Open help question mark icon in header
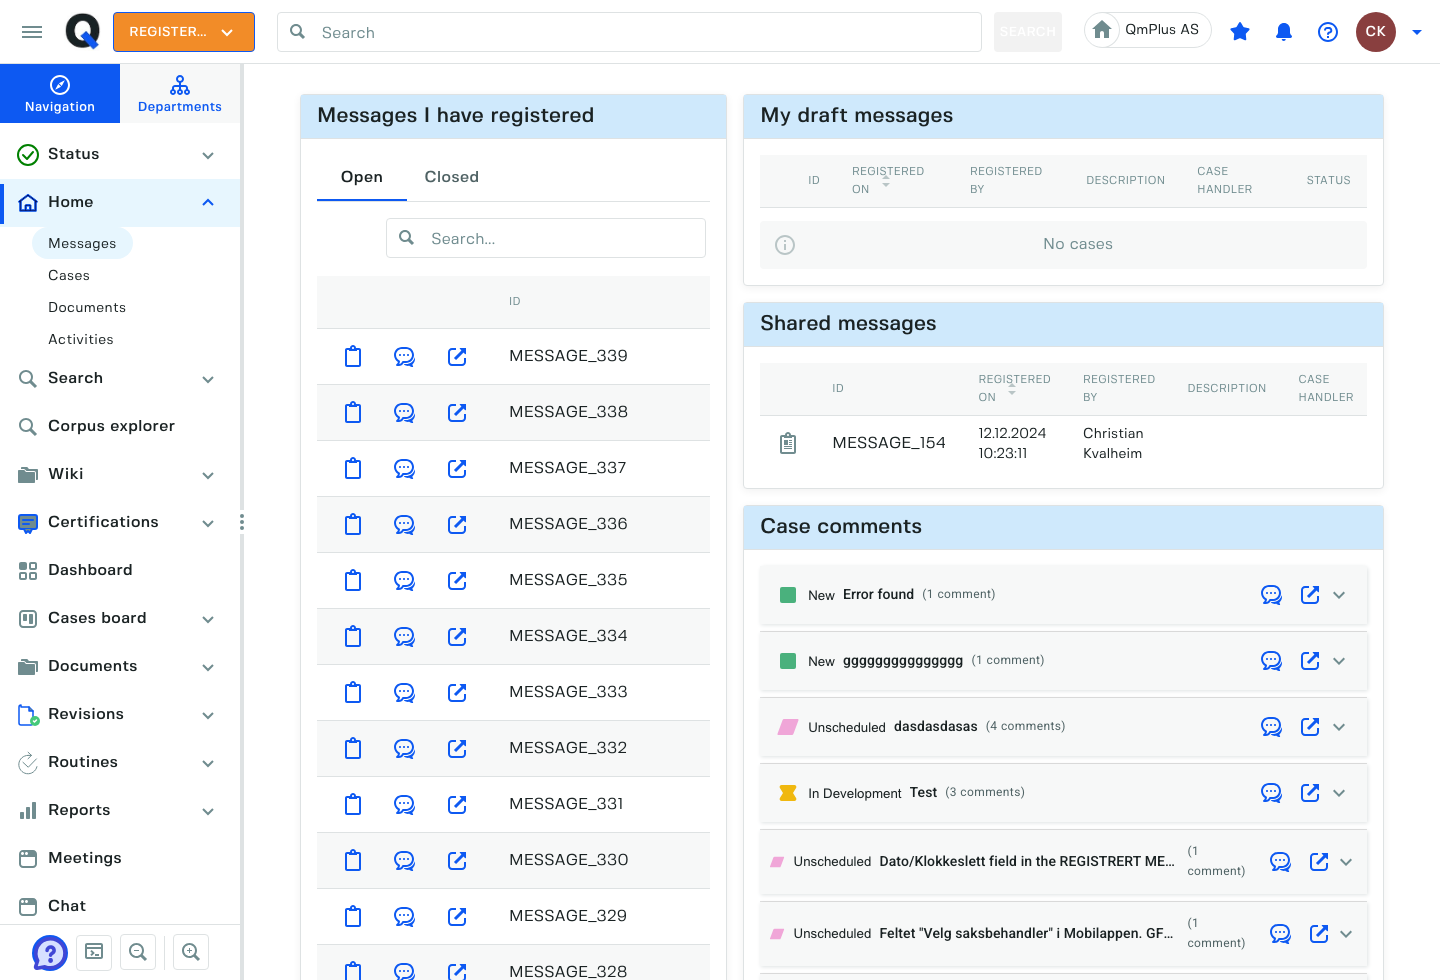This screenshot has height=980, width=1440. point(1328,32)
